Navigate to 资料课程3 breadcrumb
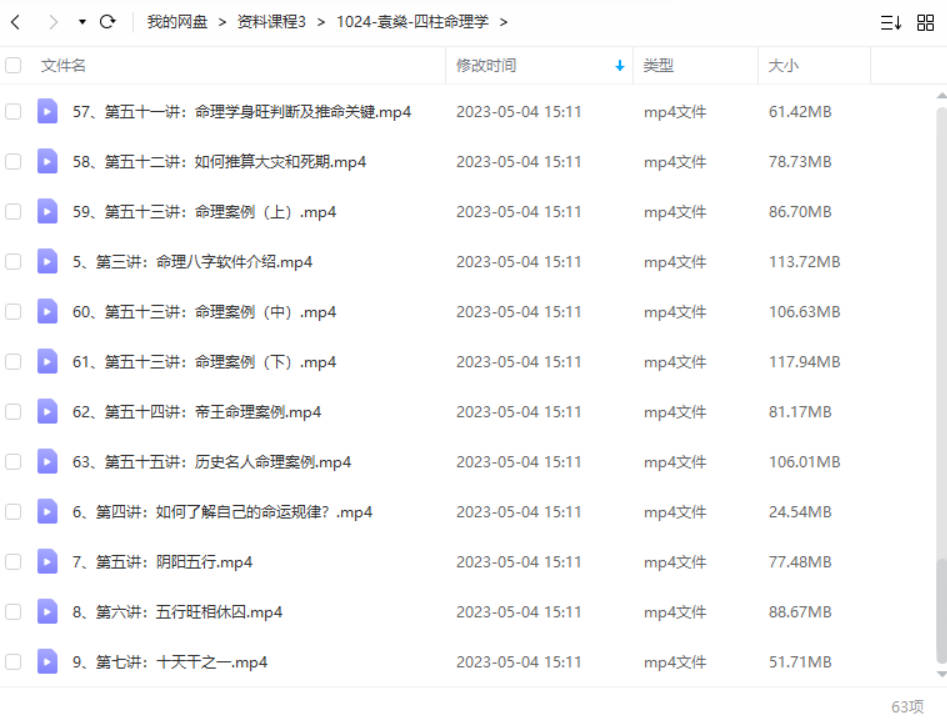The image size is (947, 726). point(271,22)
